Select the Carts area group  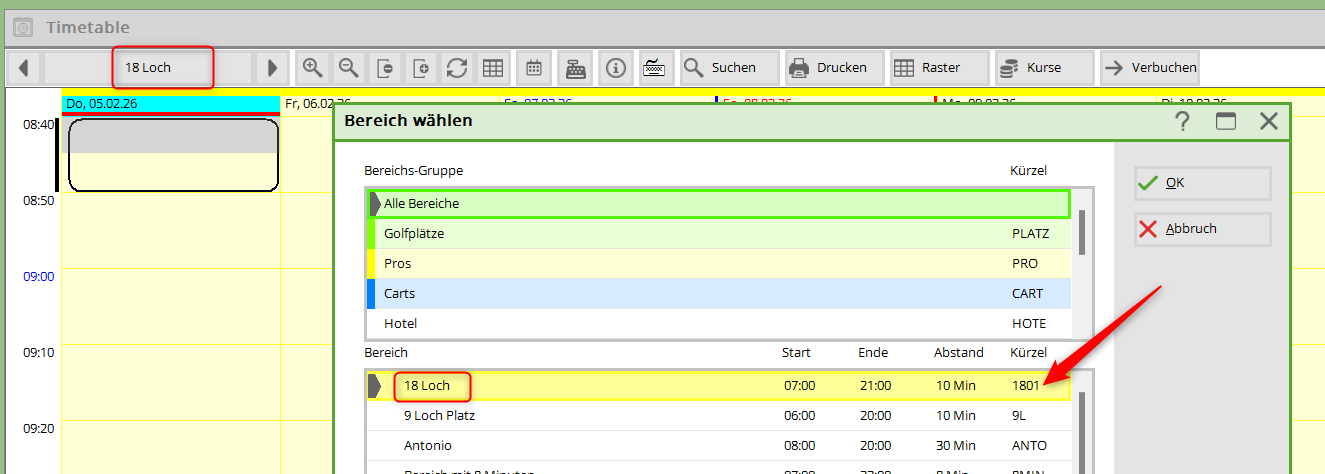point(399,293)
